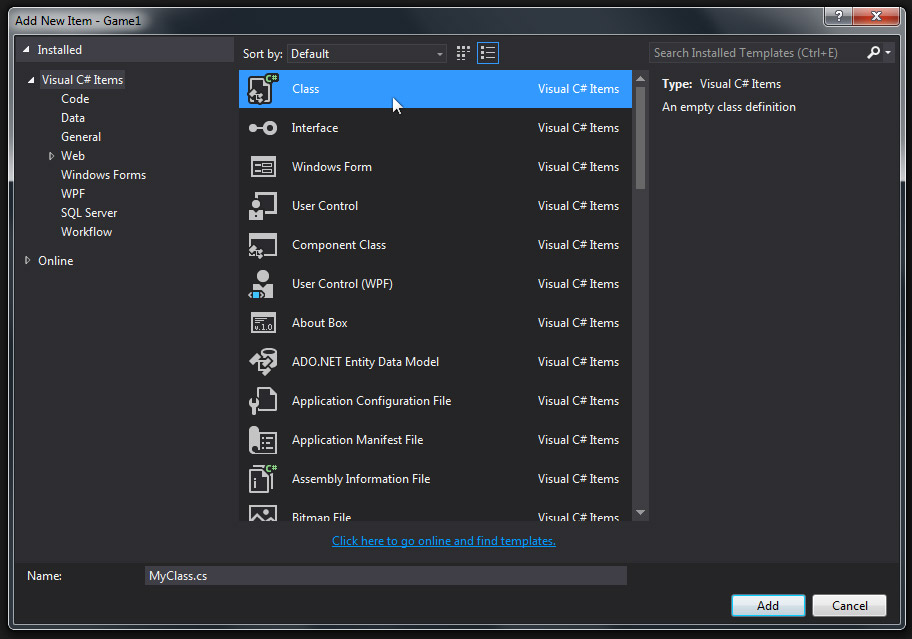Pick the About Box template icon
This screenshot has height=639, width=912.
coord(262,323)
